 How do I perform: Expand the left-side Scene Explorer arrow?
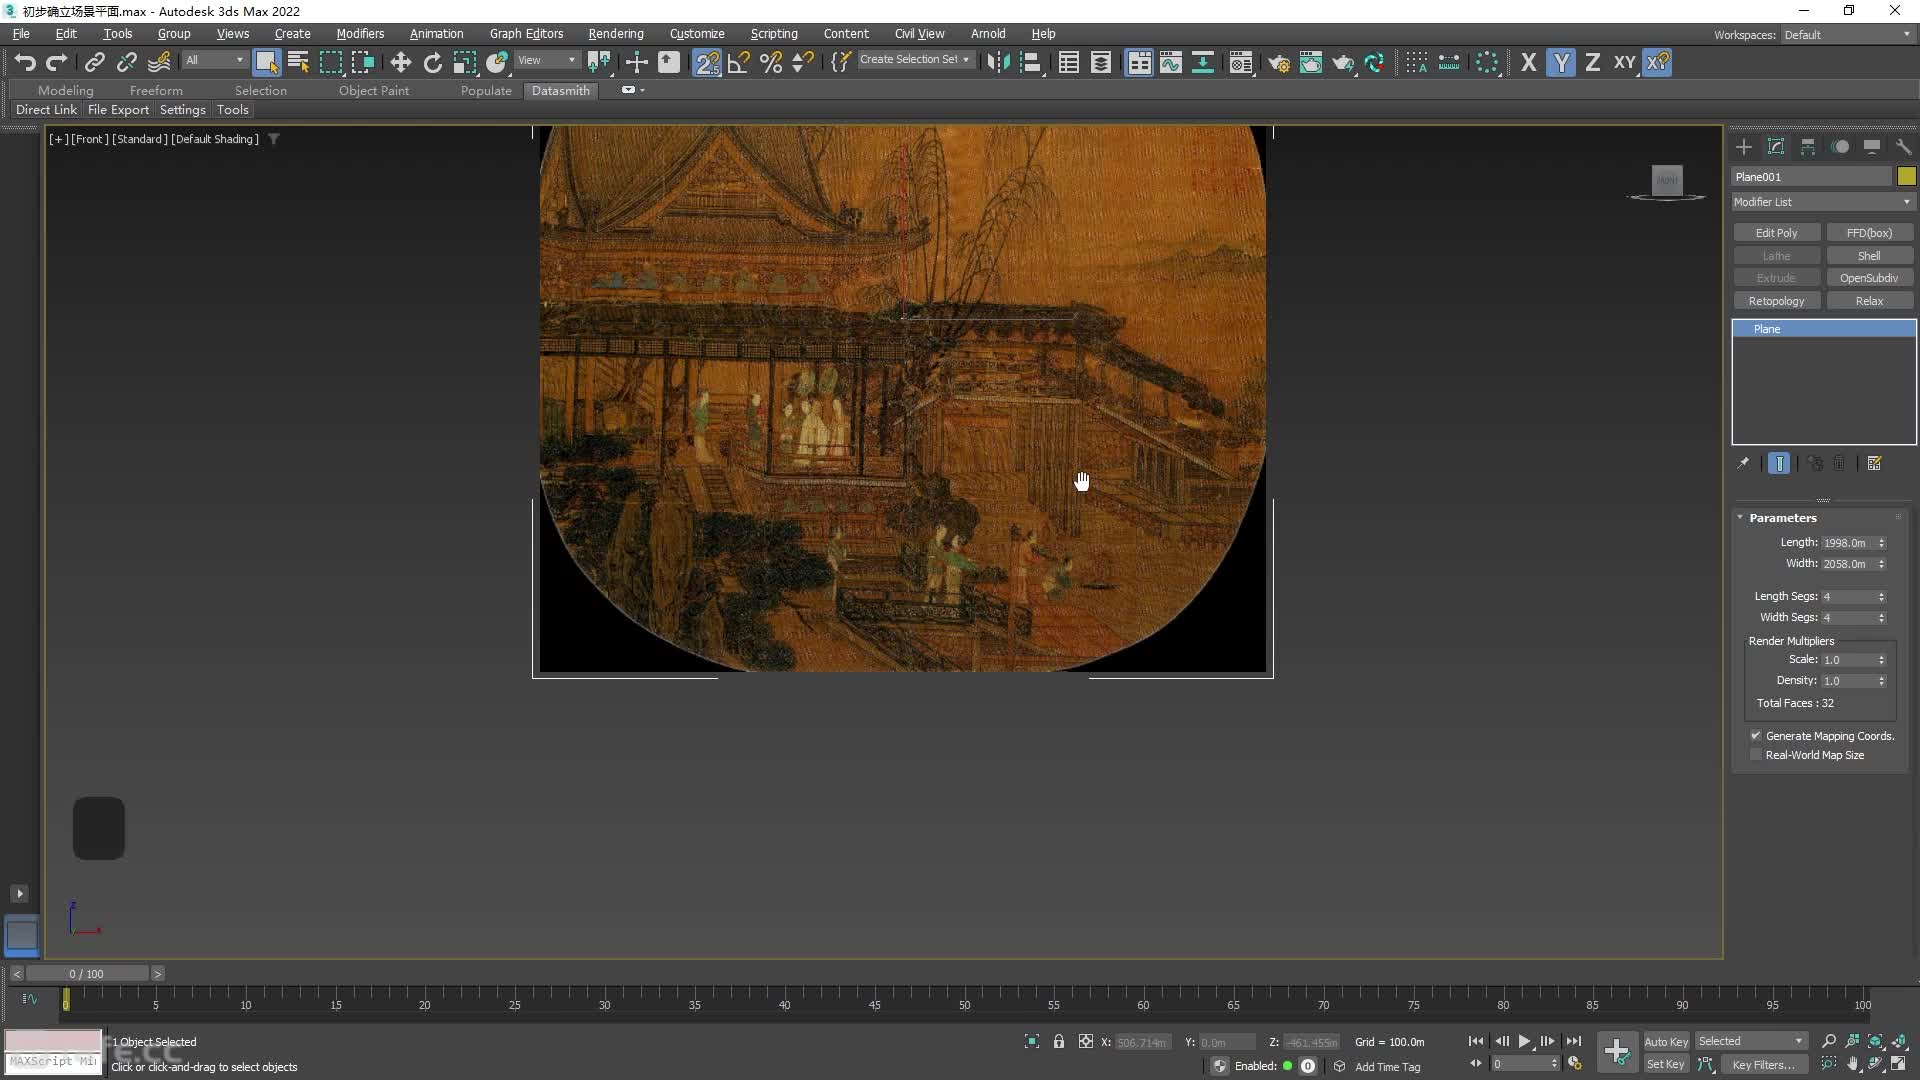(x=19, y=893)
